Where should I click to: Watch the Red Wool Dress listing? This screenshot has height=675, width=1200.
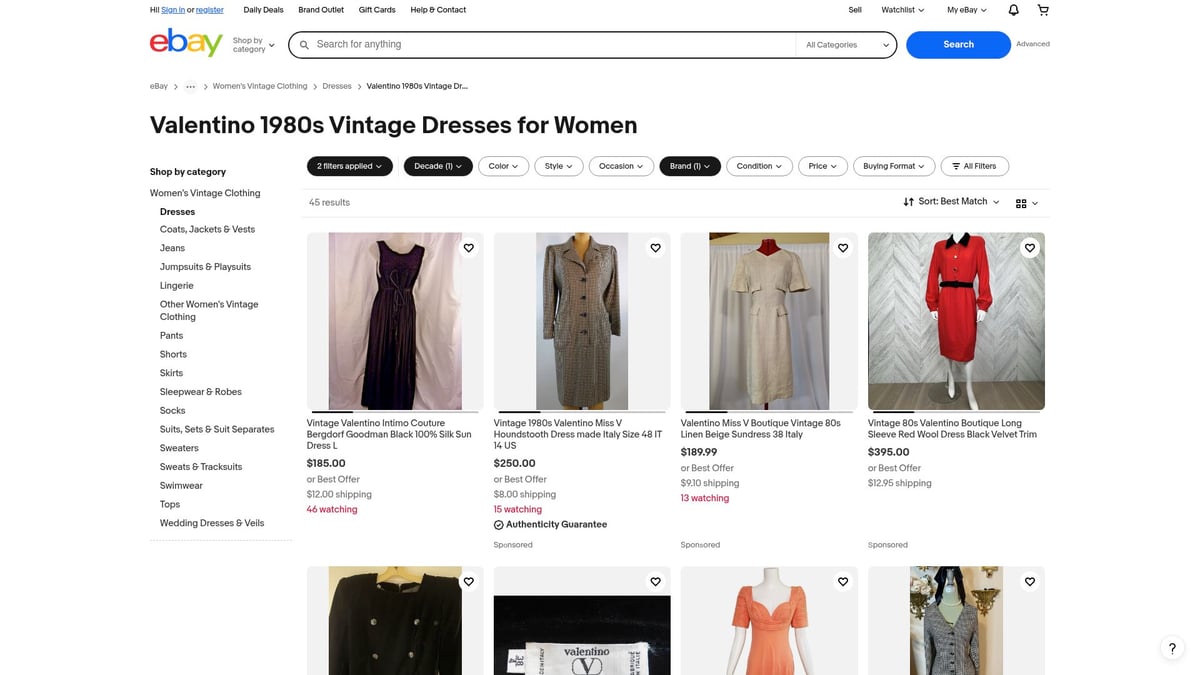(1029, 248)
